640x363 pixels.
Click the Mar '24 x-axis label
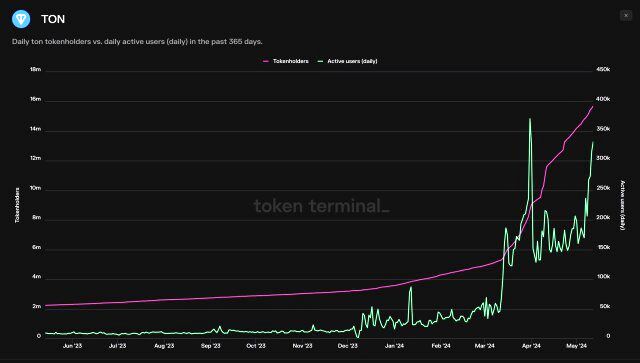tap(484, 346)
